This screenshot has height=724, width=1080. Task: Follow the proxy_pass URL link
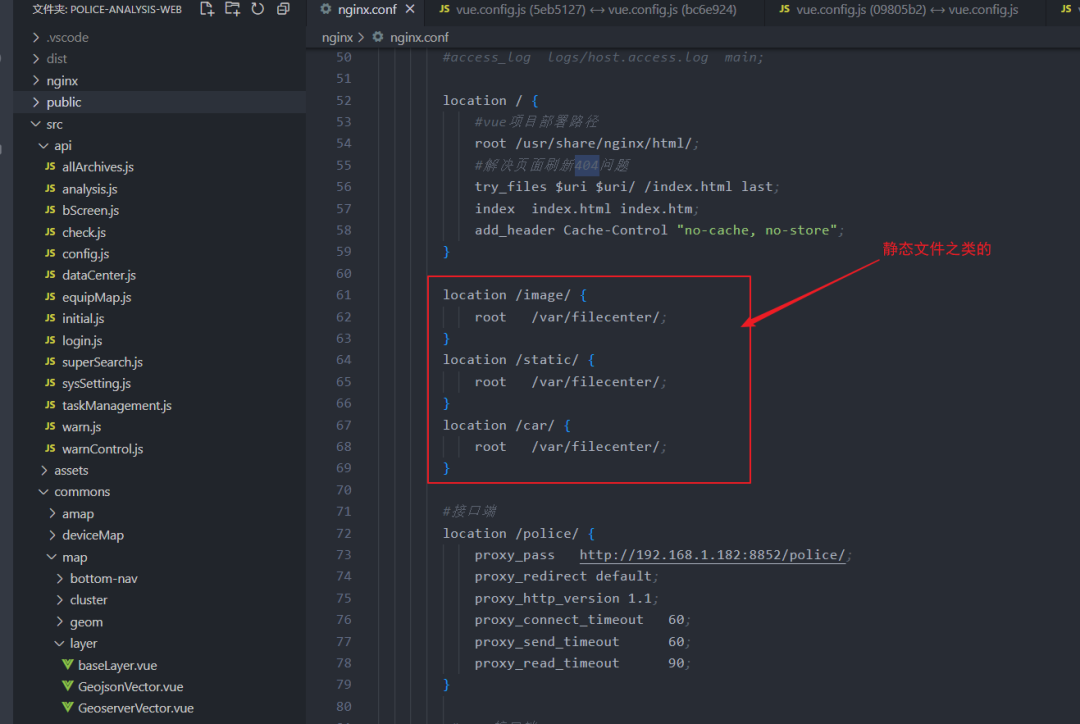point(713,555)
